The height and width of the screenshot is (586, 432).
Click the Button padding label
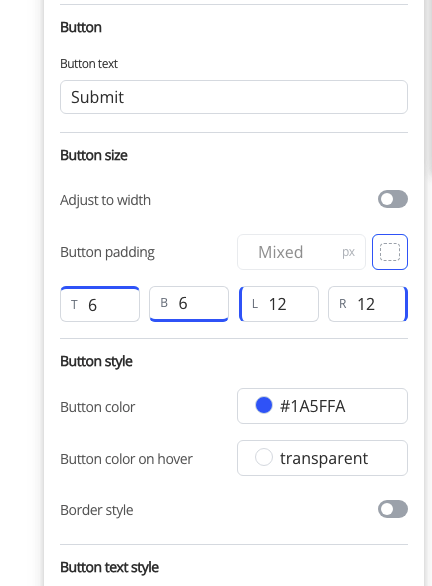point(108,253)
